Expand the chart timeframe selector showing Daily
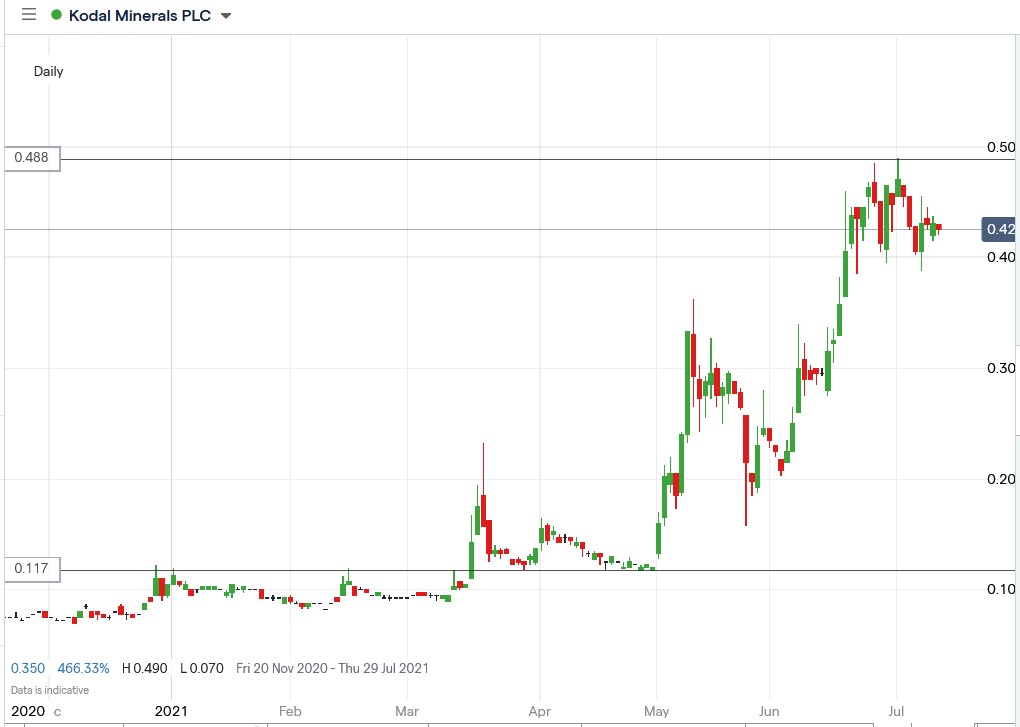1020x727 pixels. click(x=48, y=71)
